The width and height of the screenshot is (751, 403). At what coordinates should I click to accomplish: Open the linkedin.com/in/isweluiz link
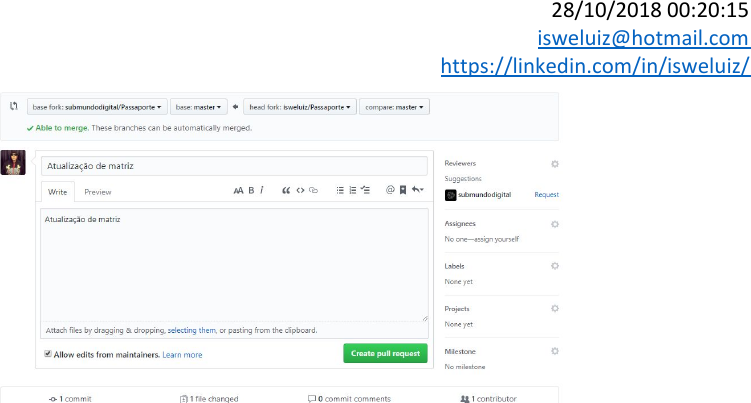[x=595, y=66]
